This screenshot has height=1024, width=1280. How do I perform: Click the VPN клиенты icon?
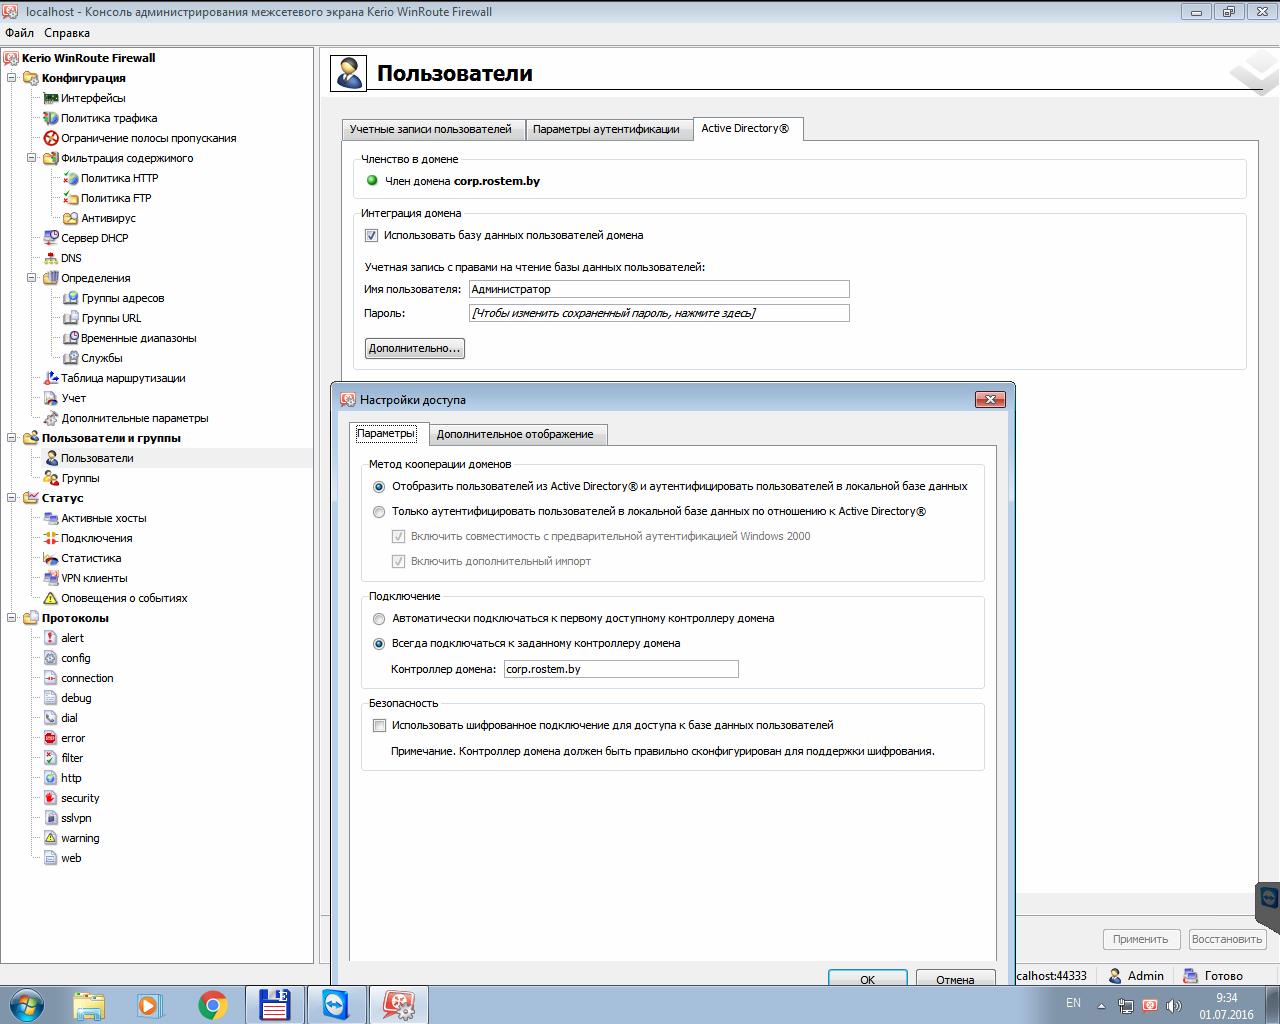(x=51, y=578)
